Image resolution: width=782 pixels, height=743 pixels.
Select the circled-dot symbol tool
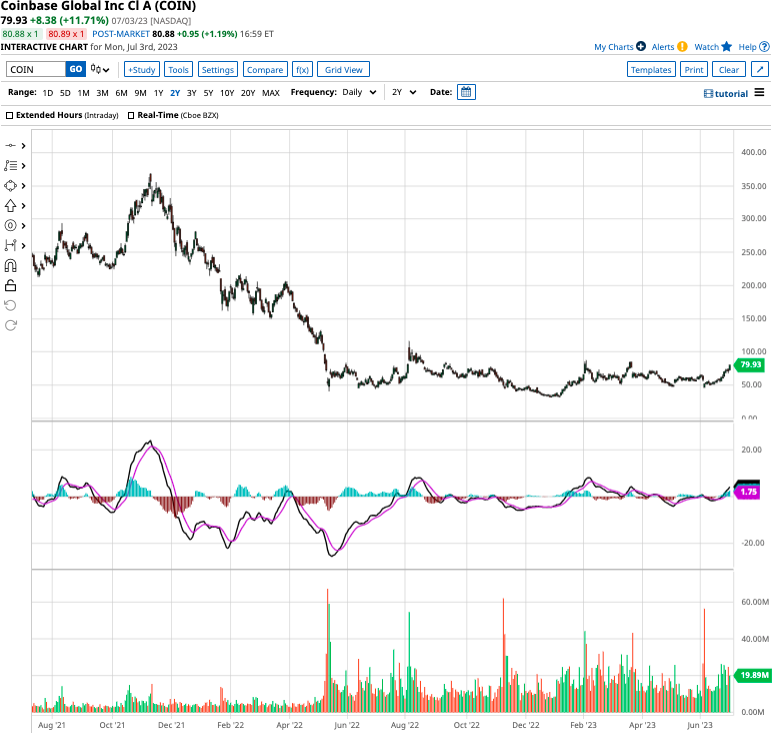(x=10, y=225)
